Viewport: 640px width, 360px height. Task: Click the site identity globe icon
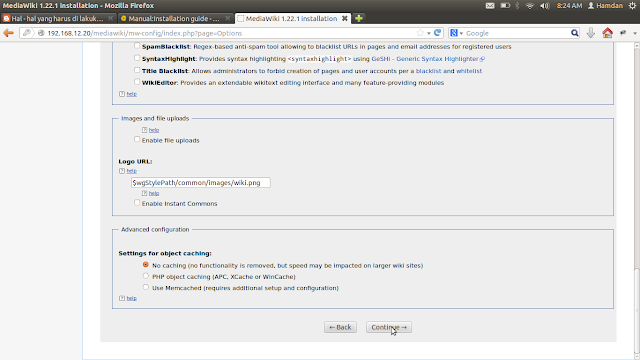click(41, 33)
